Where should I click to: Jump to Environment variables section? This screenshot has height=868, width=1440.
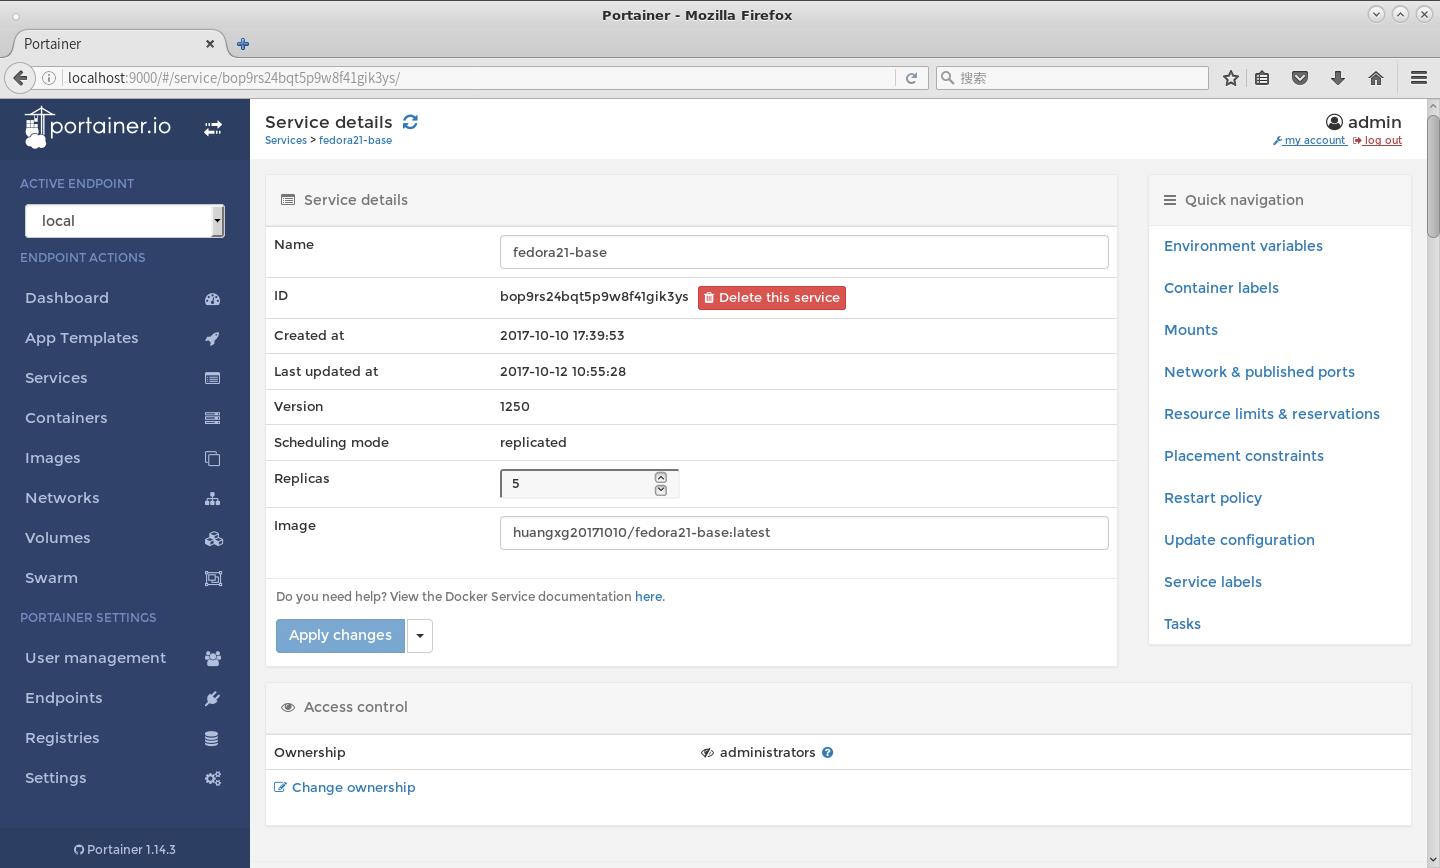pos(1243,246)
